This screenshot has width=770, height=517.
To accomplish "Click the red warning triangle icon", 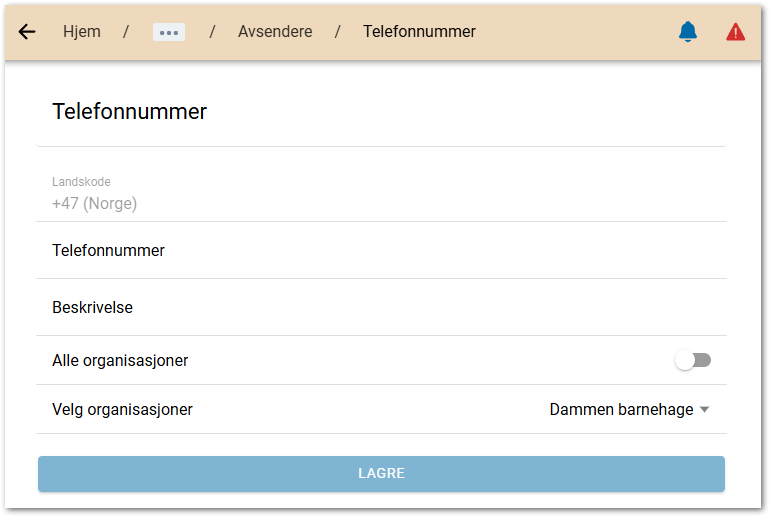I will 735,32.
